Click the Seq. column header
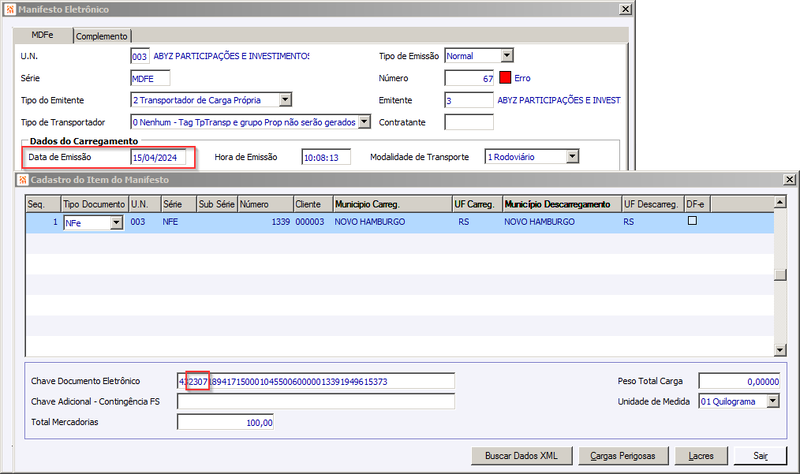800x474 pixels. click(x=43, y=204)
